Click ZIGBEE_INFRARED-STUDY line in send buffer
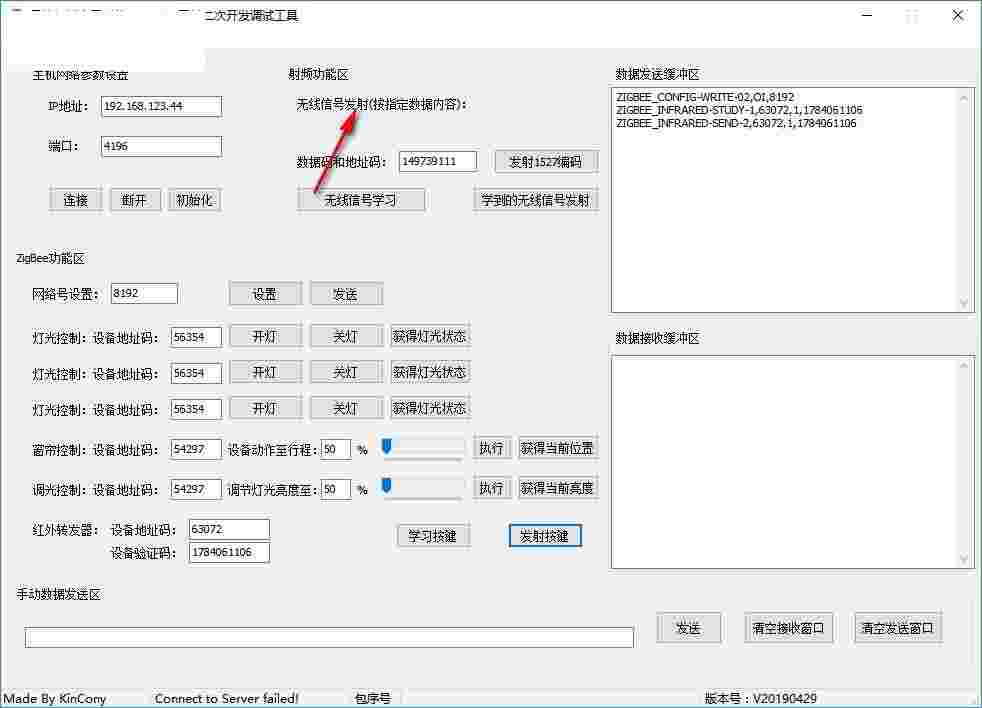This screenshot has height=708, width=982. (x=739, y=110)
